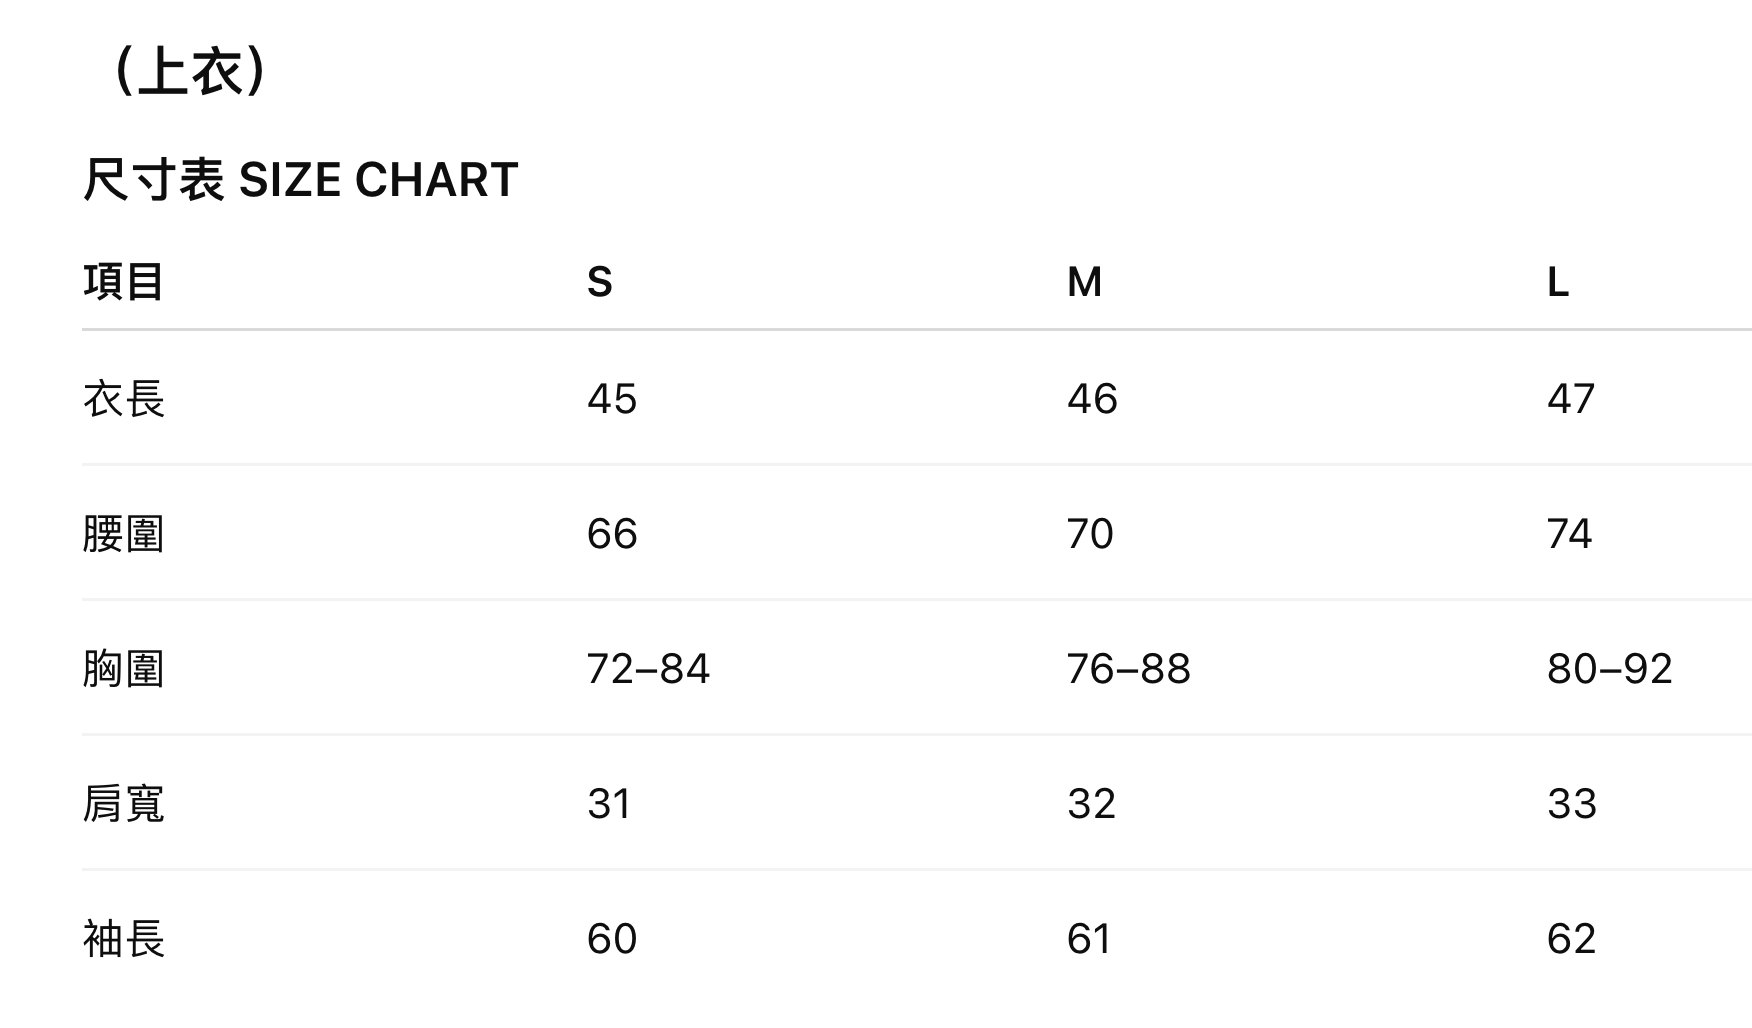Click the 肩寬 value 32 cell
The image size is (1752, 1028).
click(1091, 804)
